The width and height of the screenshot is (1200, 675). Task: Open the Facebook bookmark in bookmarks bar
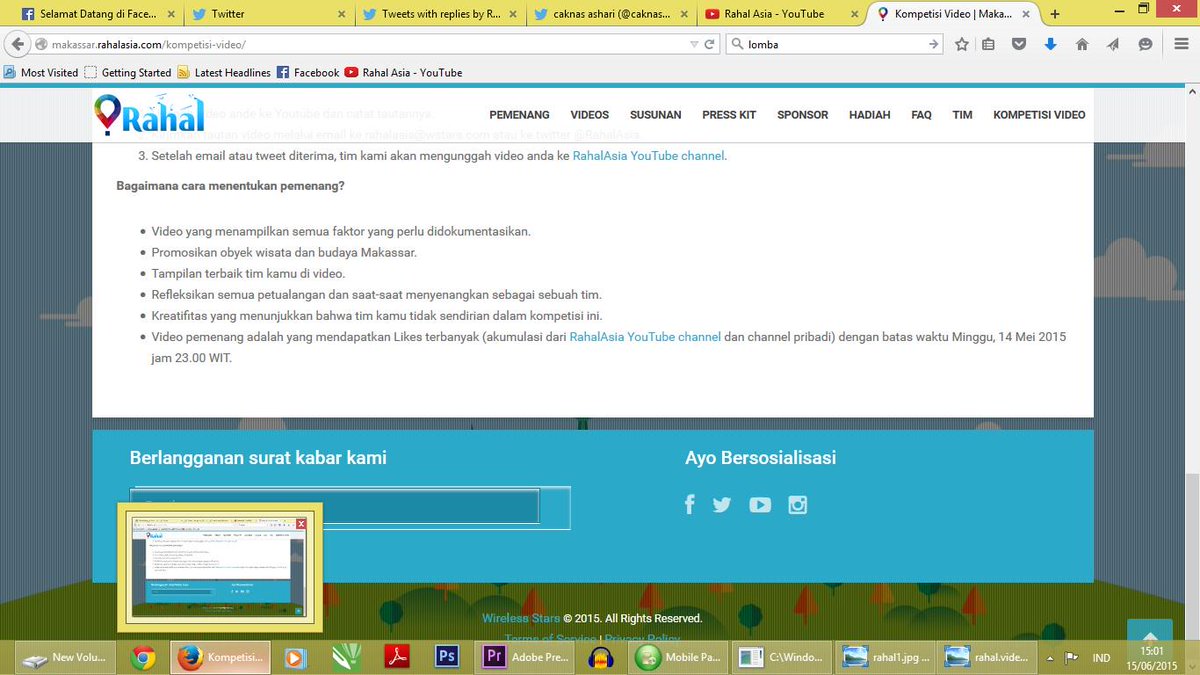tap(308, 72)
